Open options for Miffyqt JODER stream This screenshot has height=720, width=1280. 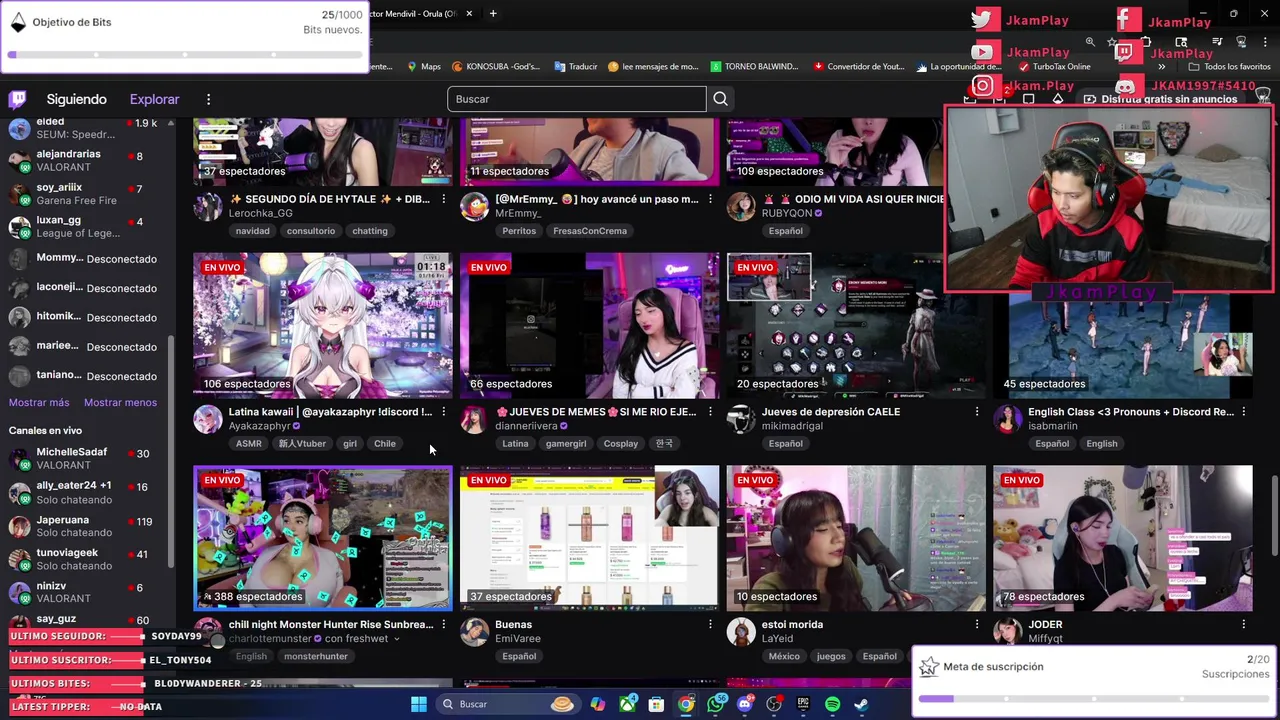1244,624
